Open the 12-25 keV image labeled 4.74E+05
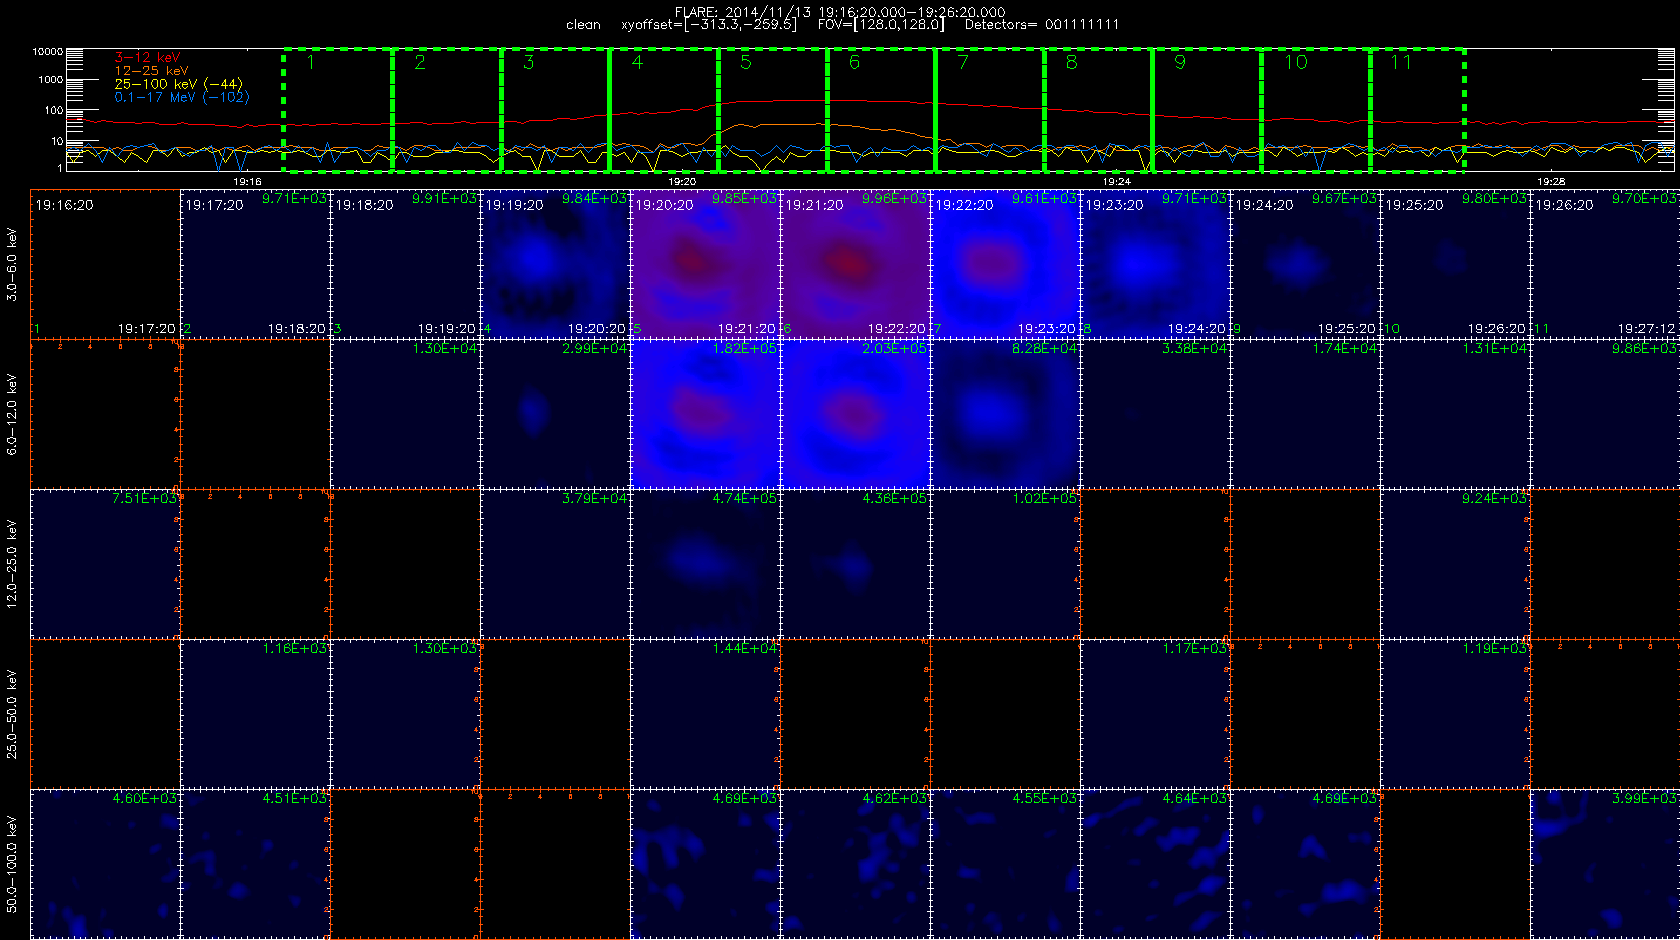This screenshot has width=1680, height=940. coord(705,564)
